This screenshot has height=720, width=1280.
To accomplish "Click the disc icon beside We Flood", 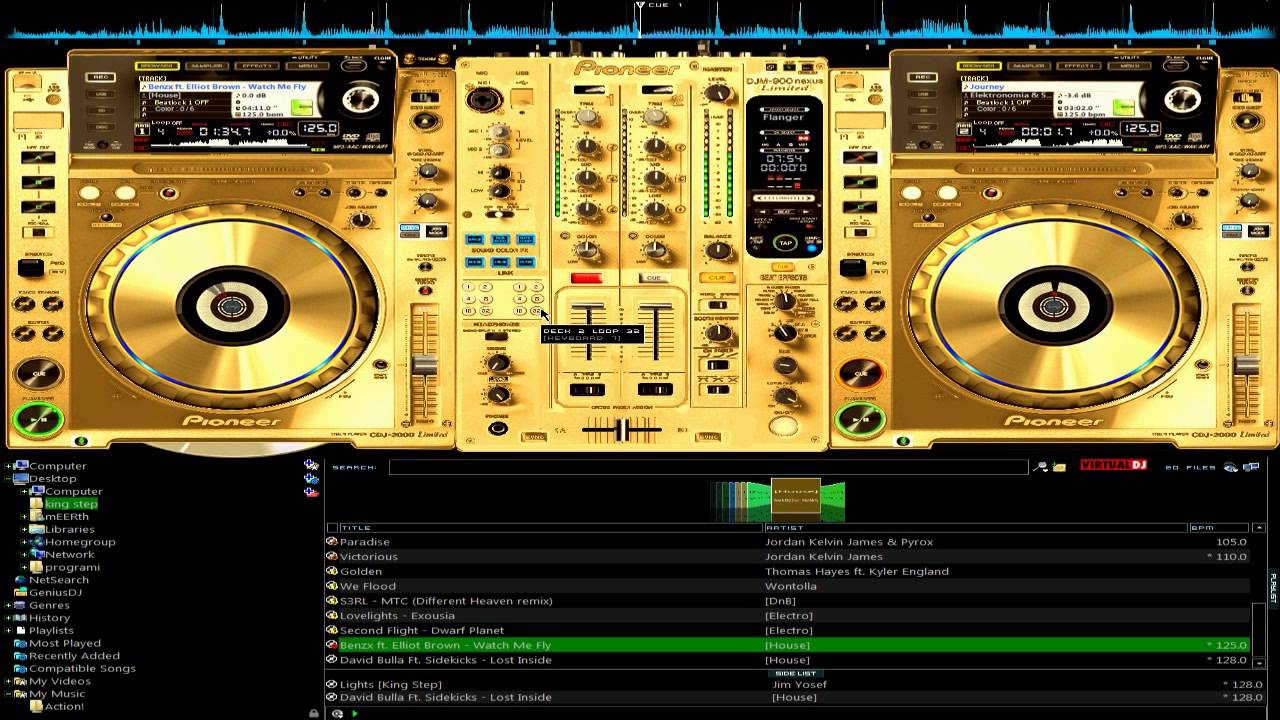I will [x=332, y=586].
